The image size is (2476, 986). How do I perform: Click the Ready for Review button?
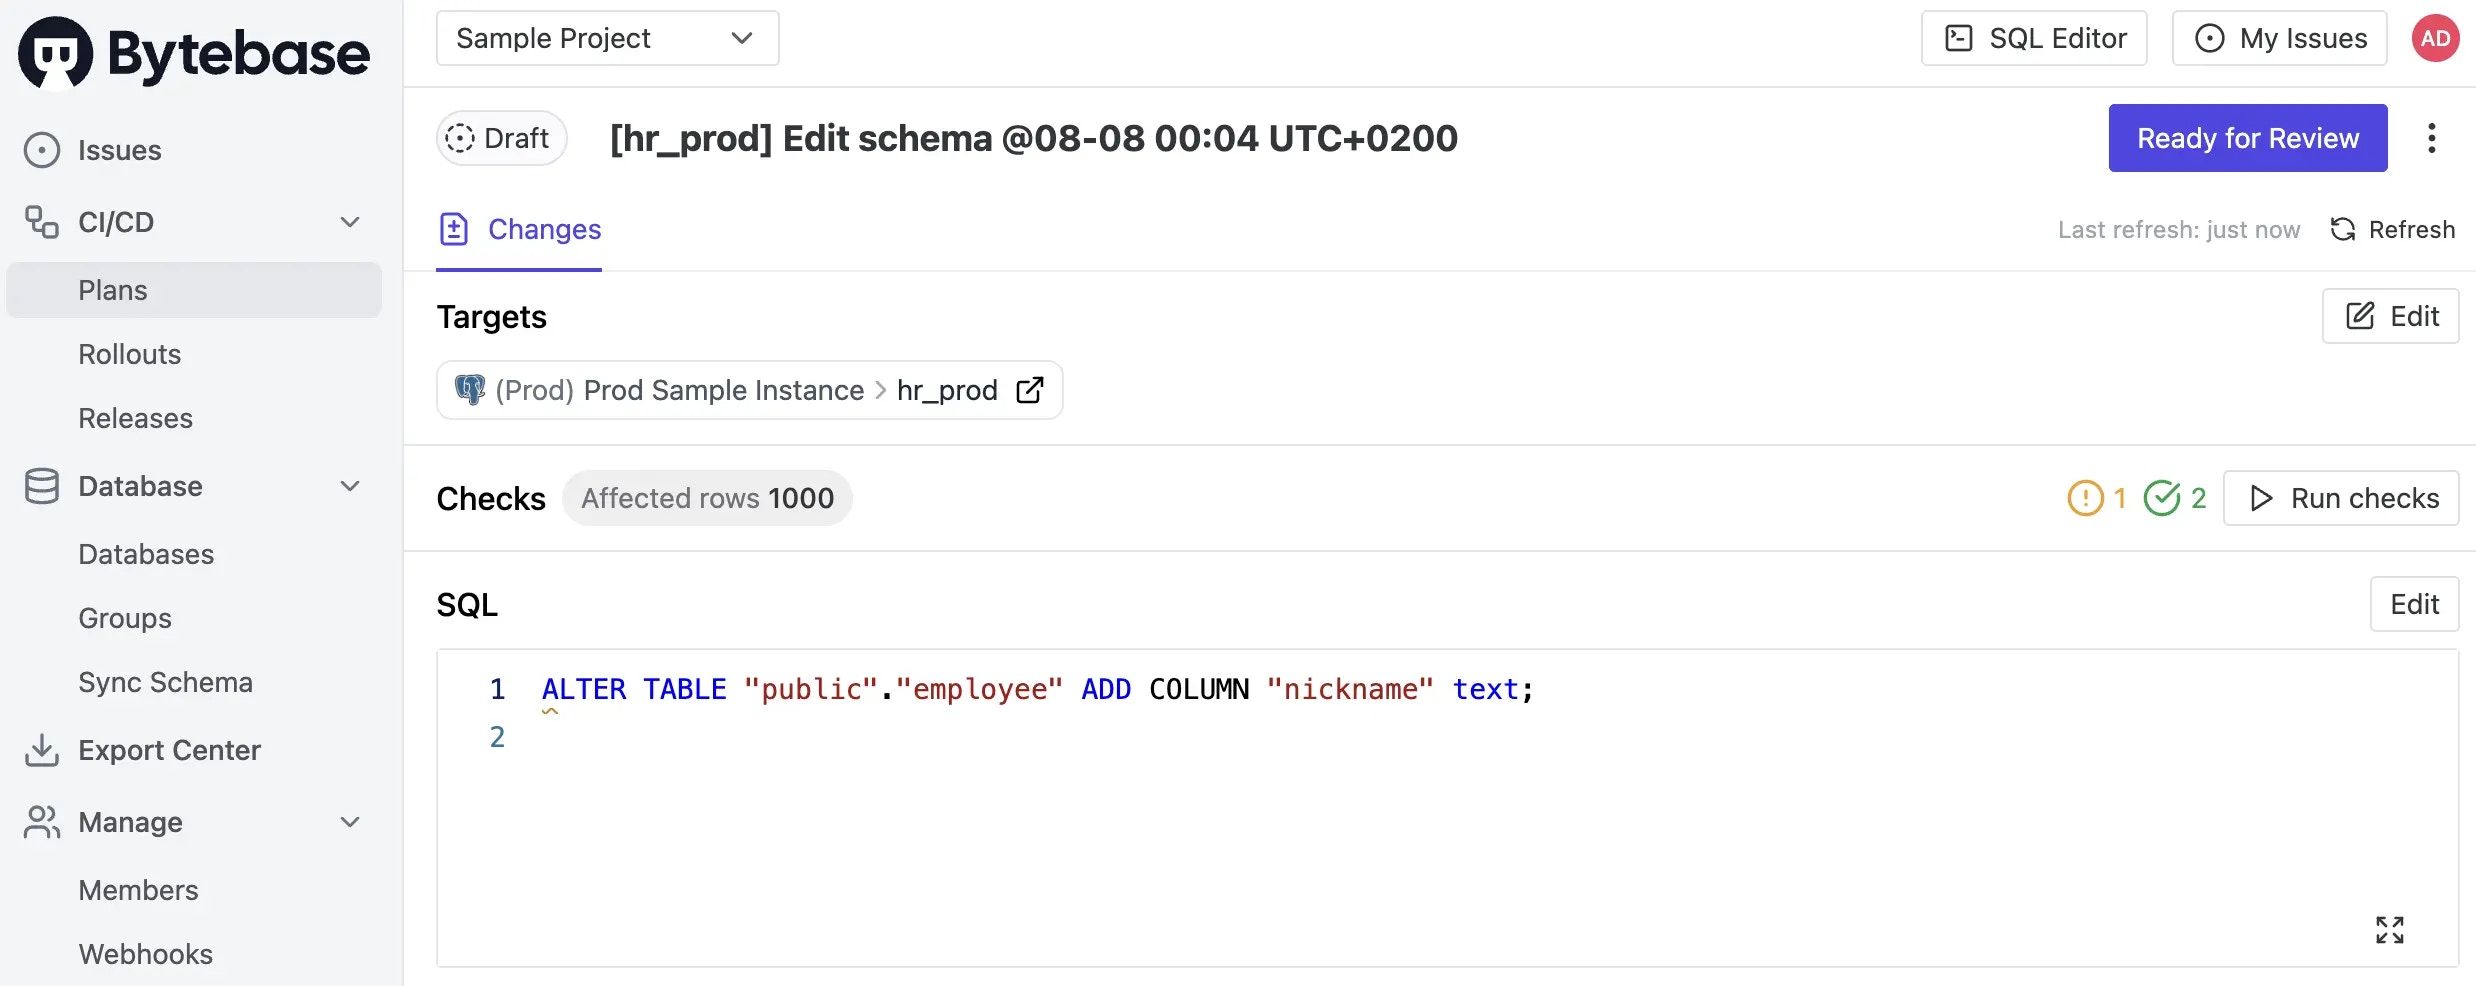[x=2247, y=138]
